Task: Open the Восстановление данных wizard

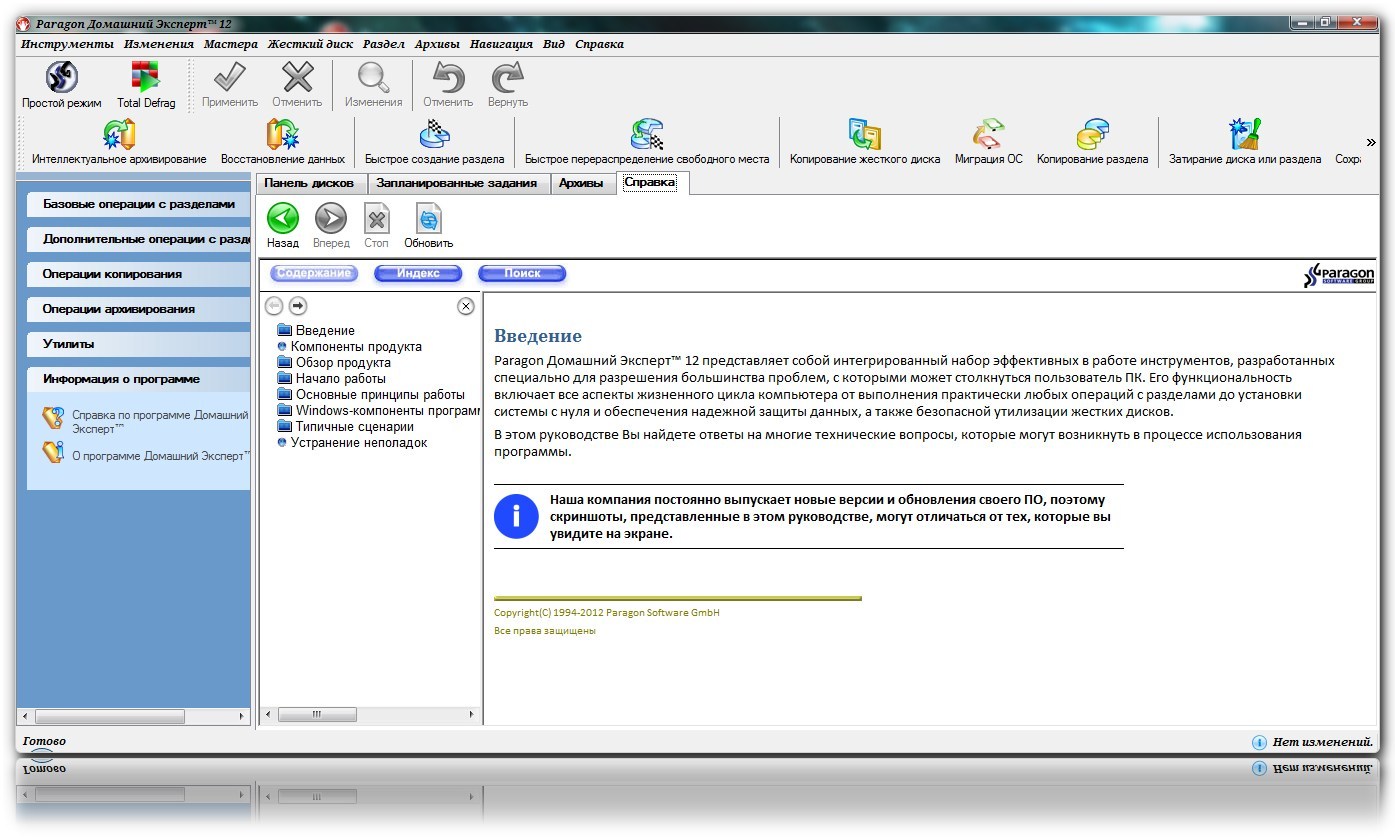Action: tap(282, 136)
